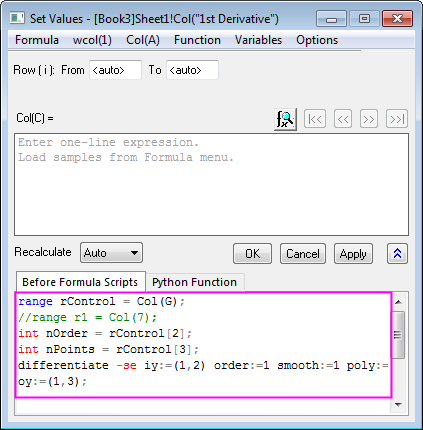This screenshot has height=430, width=423.
Task: Click the comment '//range r1 = Col(7);'
Action: tap(87, 318)
